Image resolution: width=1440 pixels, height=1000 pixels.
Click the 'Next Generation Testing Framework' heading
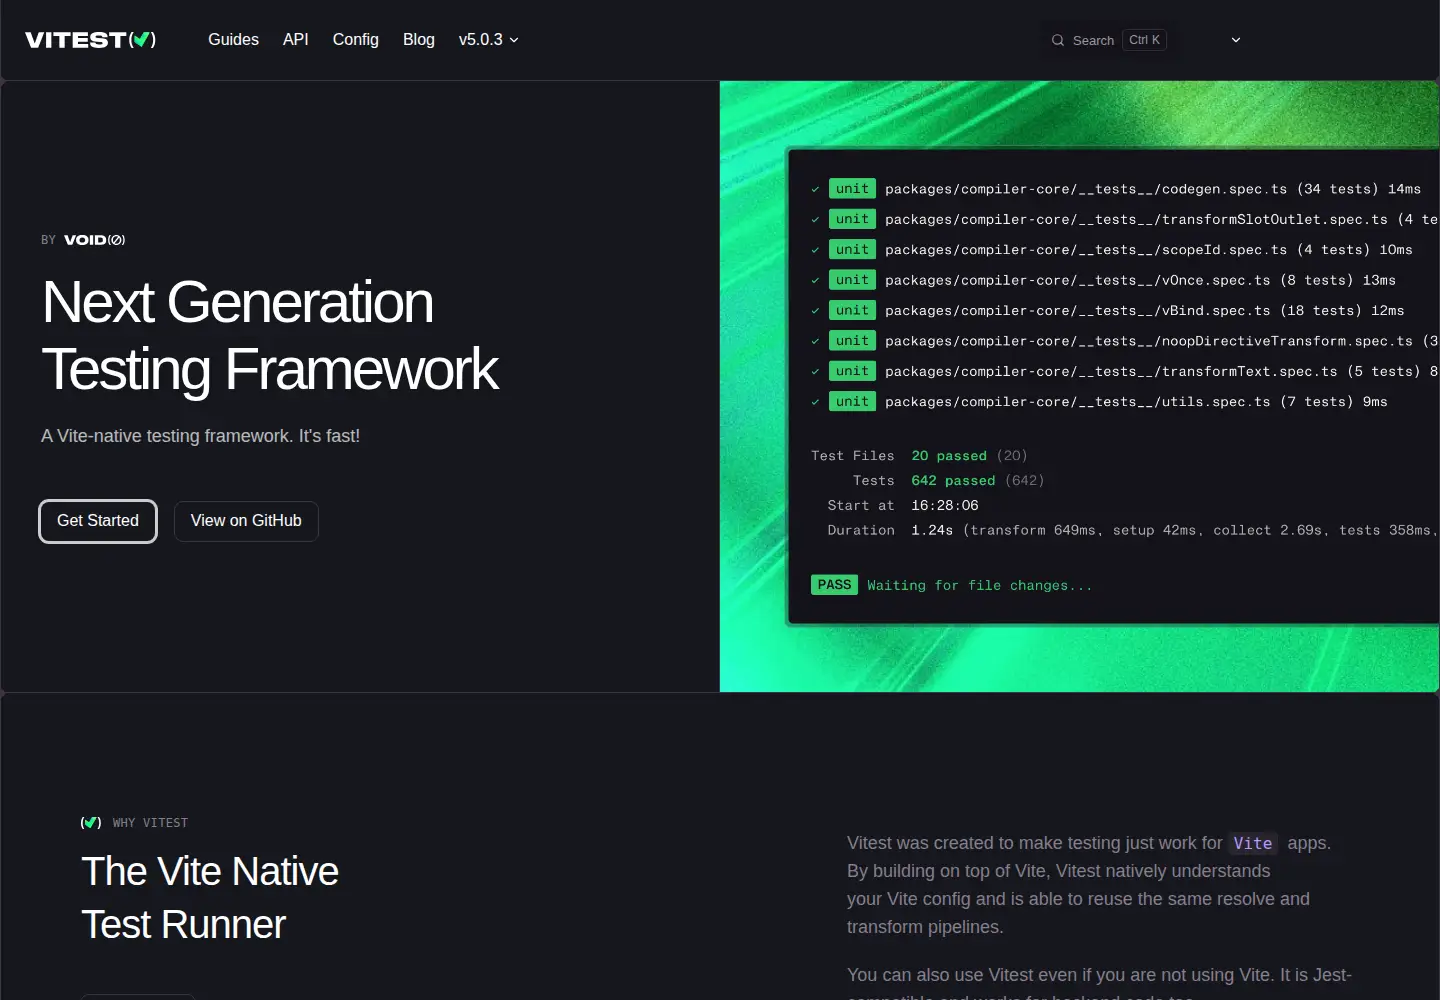[270, 336]
